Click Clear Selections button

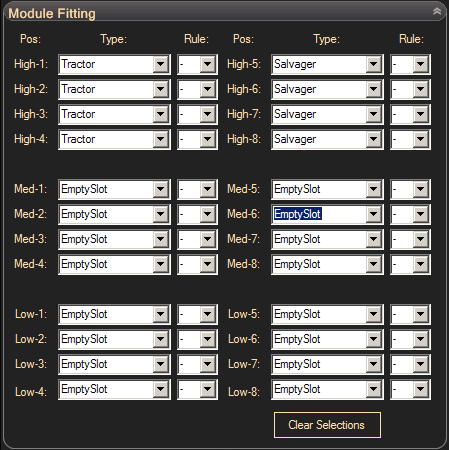tap(327, 425)
